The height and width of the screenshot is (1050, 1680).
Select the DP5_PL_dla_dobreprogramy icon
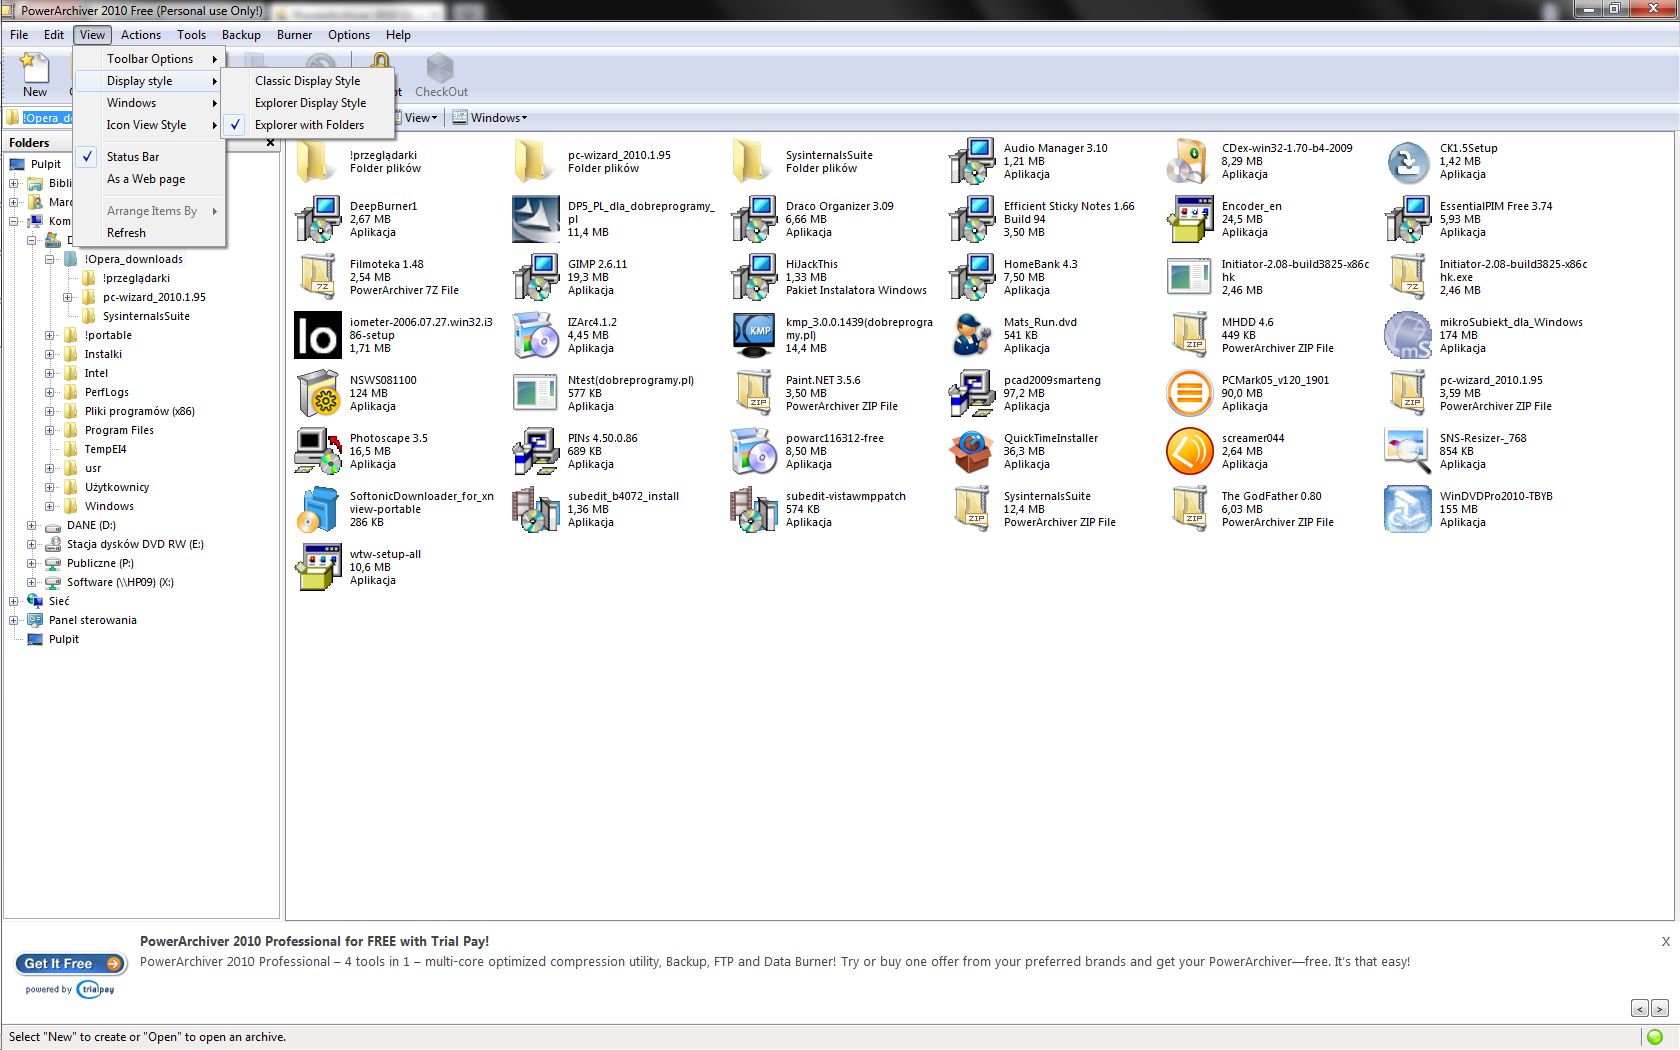pos(536,219)
